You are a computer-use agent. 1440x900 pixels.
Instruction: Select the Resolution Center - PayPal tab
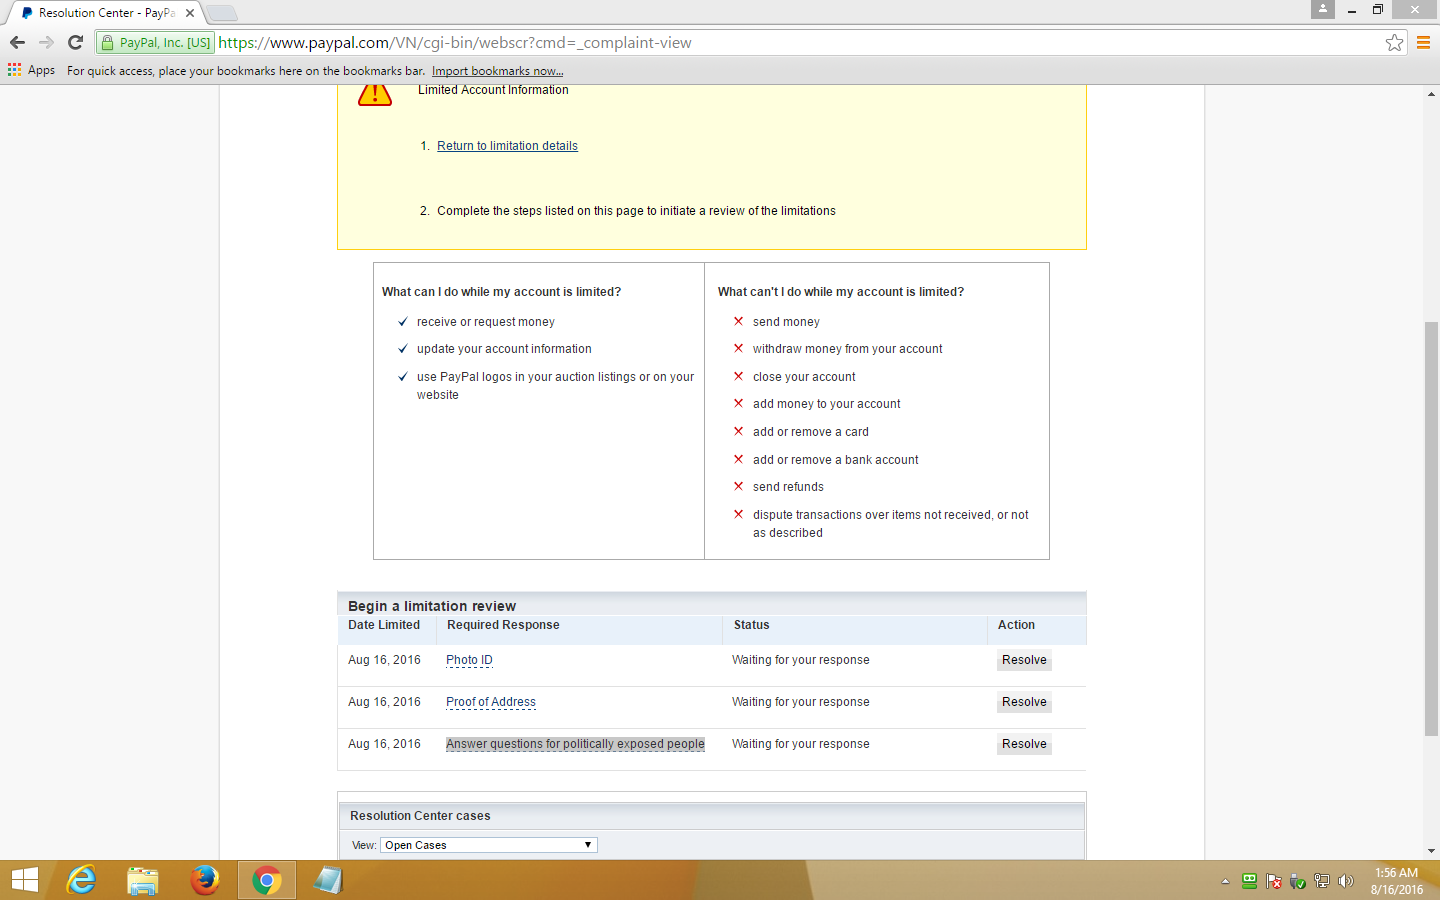[x=106, y=13]
